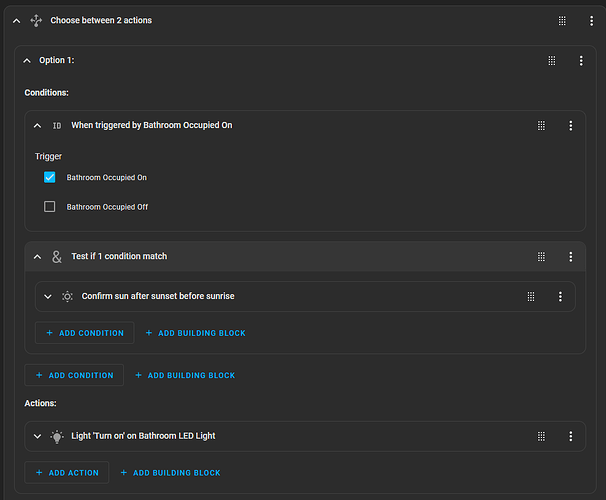Click the drag handle on Option 1 row
This screenshot has width=606, height=500.
point(551,61)
